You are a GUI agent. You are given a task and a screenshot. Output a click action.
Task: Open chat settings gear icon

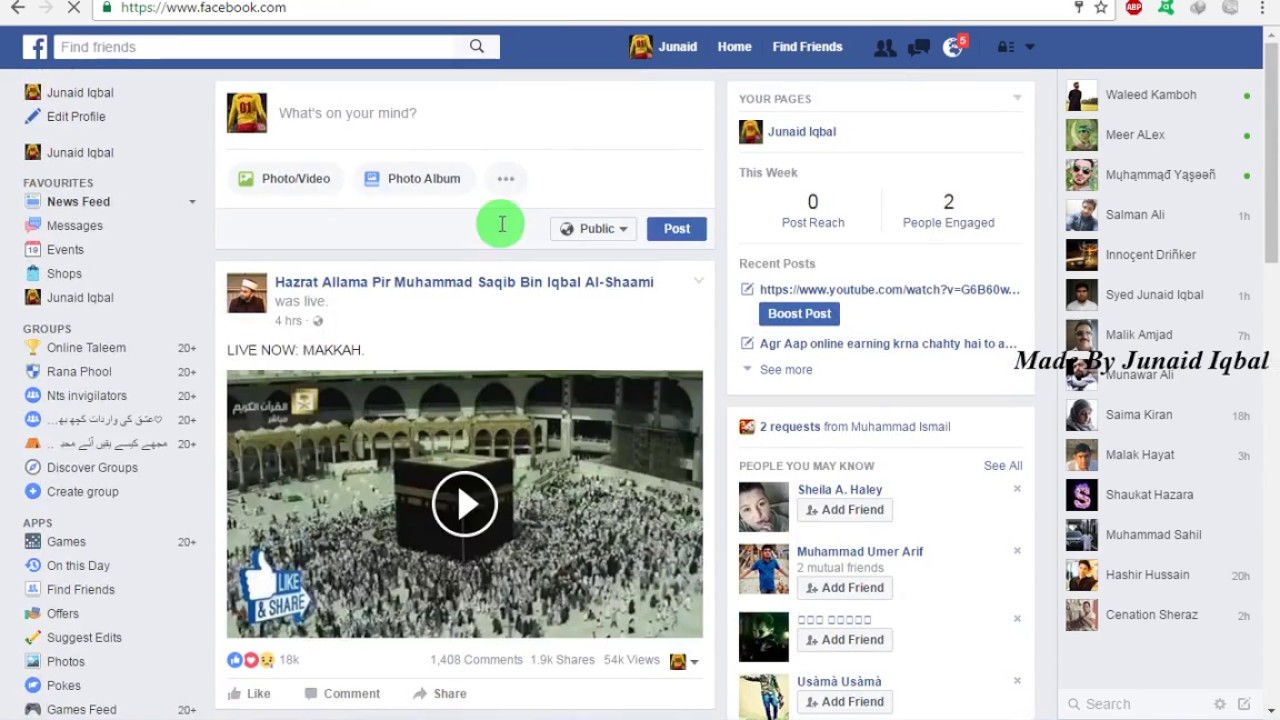[1219, 704]
